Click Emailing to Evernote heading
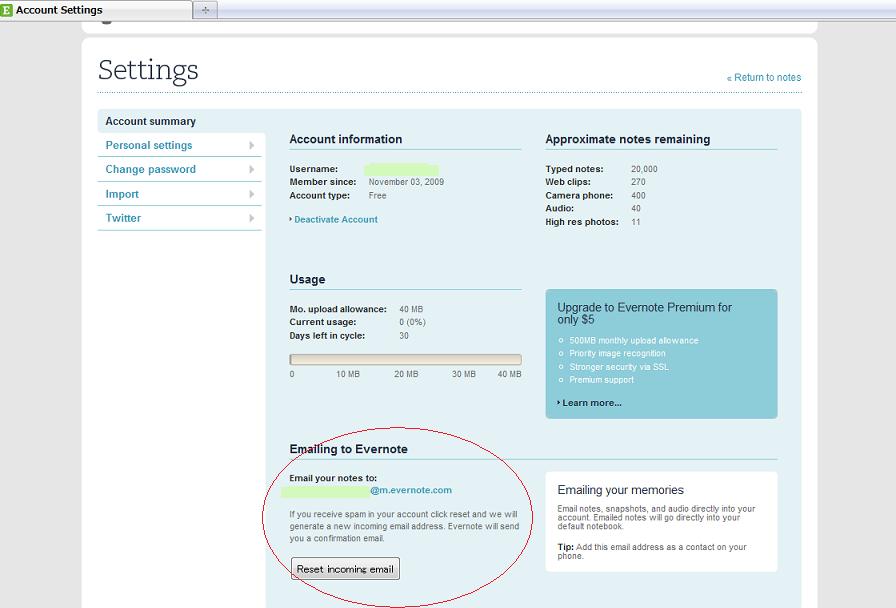The height and width of the screenshot is (608, 896). tap(349, 449)
